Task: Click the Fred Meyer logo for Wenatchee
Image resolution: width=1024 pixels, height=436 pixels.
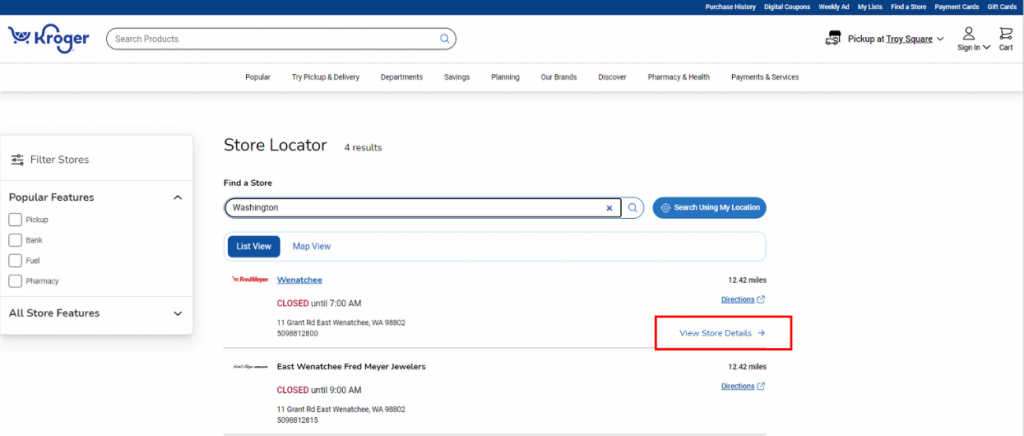Action: tap(250, 279)
